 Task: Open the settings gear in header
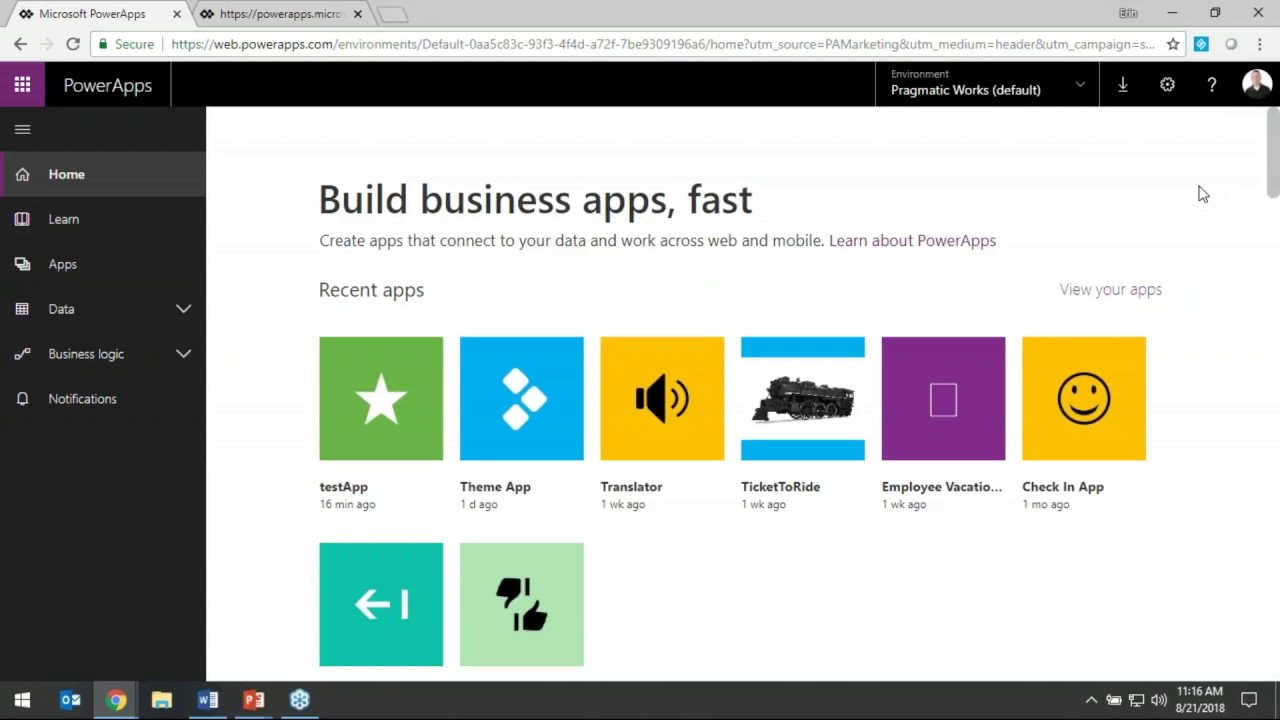1167,85
